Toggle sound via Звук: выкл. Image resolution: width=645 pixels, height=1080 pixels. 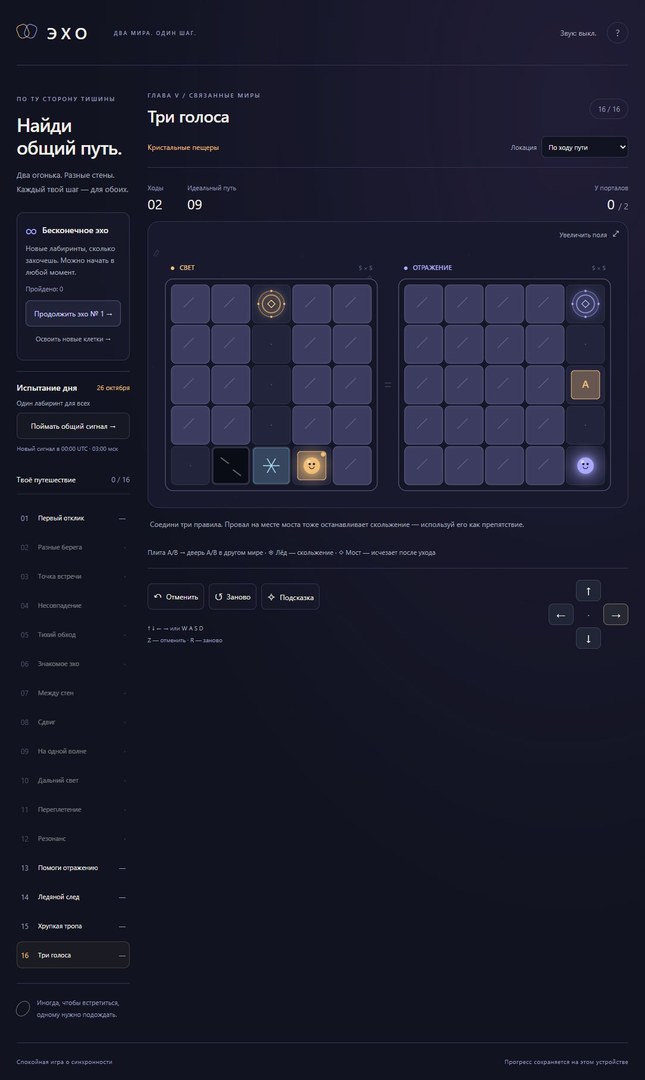[577, 33]
